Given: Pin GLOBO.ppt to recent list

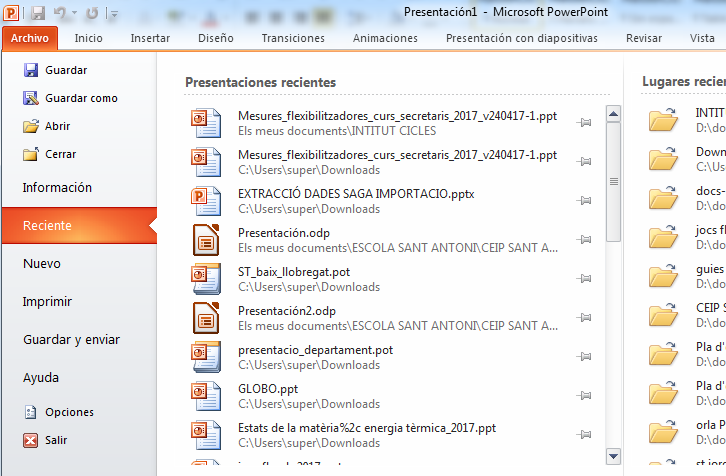Looking at the screenshot, I should tap(584, 395).
